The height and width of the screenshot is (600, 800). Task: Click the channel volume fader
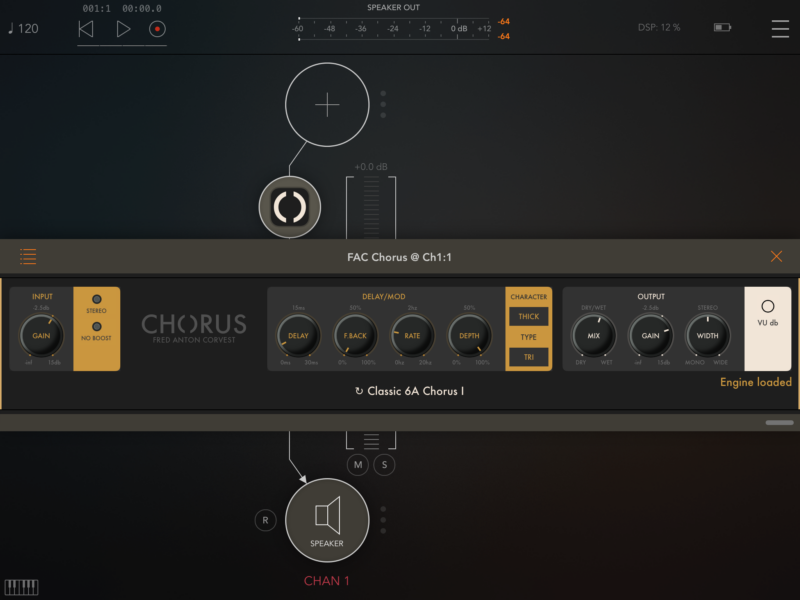pyautogui.click(x=371, y=208)
